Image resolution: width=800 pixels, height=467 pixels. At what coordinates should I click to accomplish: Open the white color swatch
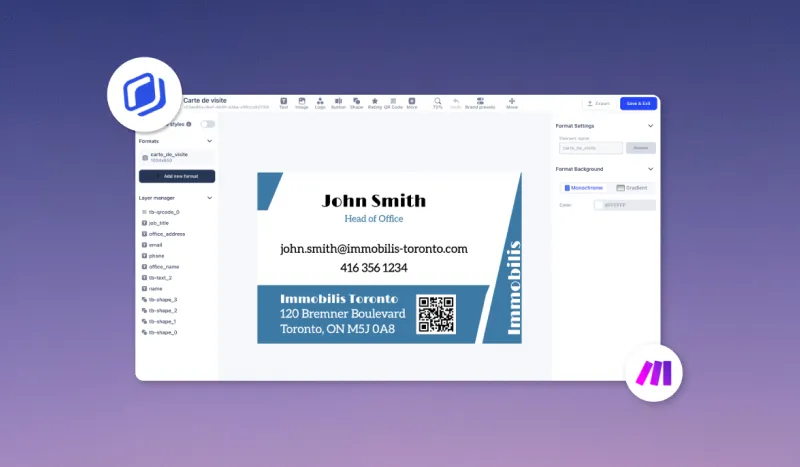click(598, 205)
